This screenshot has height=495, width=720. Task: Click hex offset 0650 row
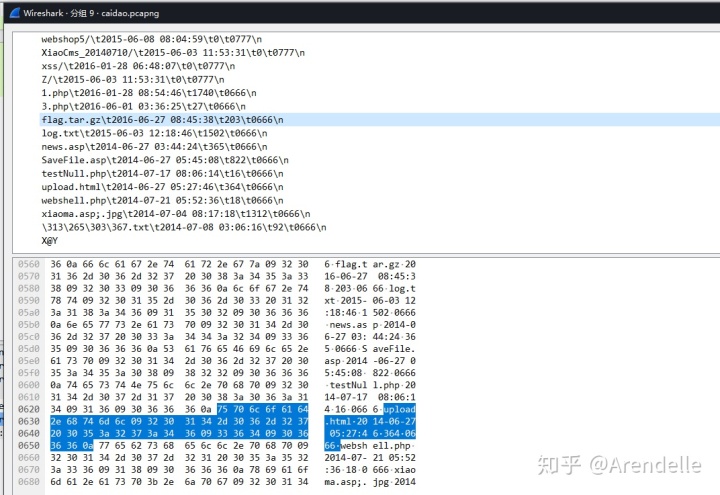click(217, 445)
